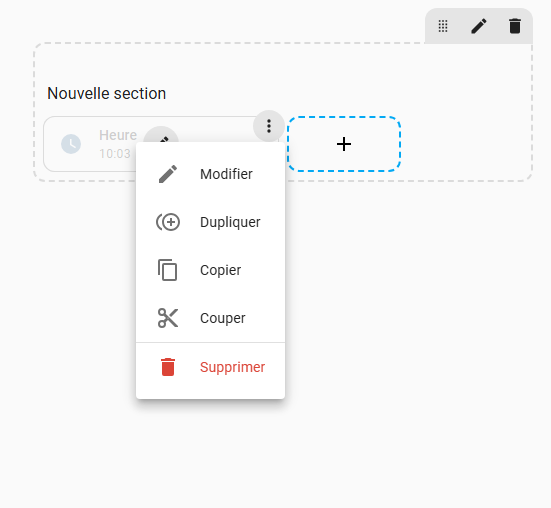Click the circled-plus duplicate icon

[x=168, y=222]
